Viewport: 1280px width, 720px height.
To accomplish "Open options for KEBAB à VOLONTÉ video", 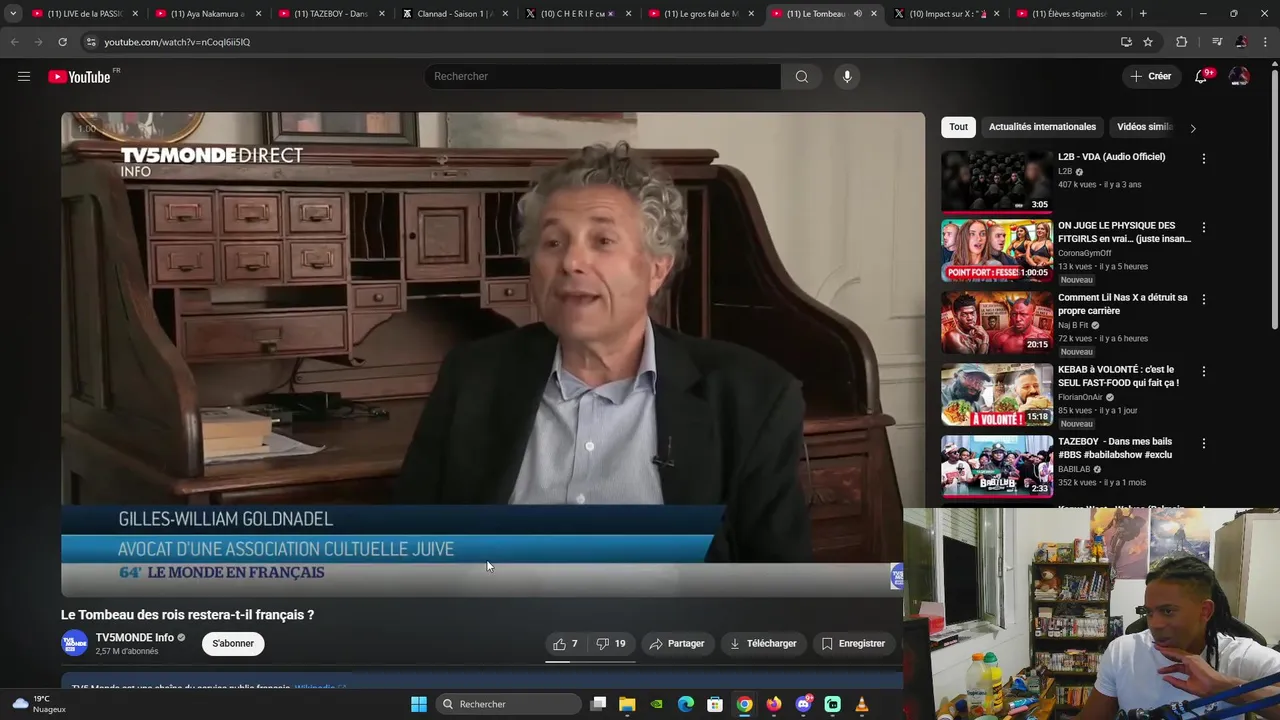I will 1203,372.
